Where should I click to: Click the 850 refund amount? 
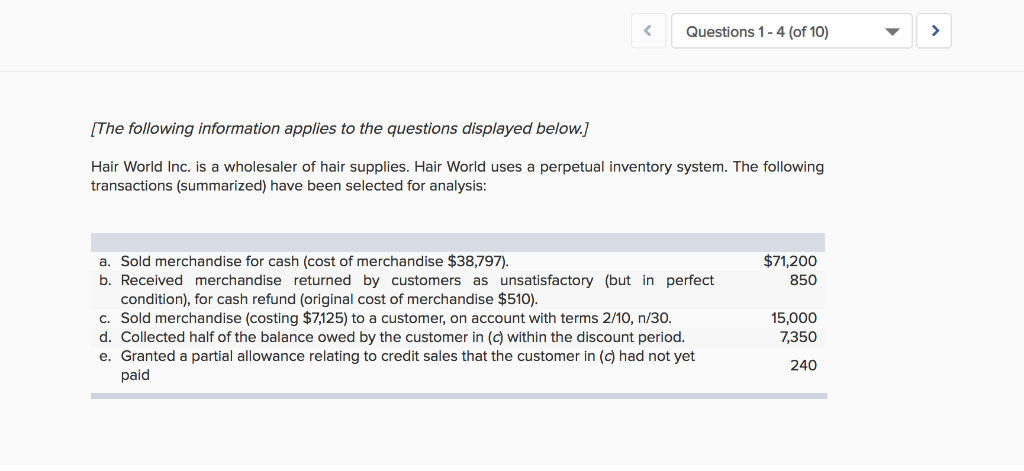coord(803,280)
